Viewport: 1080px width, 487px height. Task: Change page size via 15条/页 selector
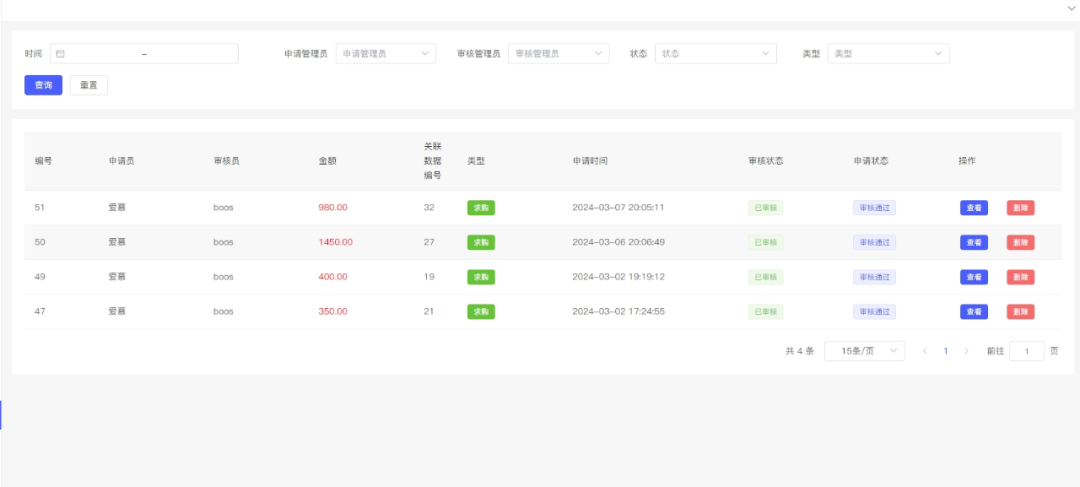864,351
